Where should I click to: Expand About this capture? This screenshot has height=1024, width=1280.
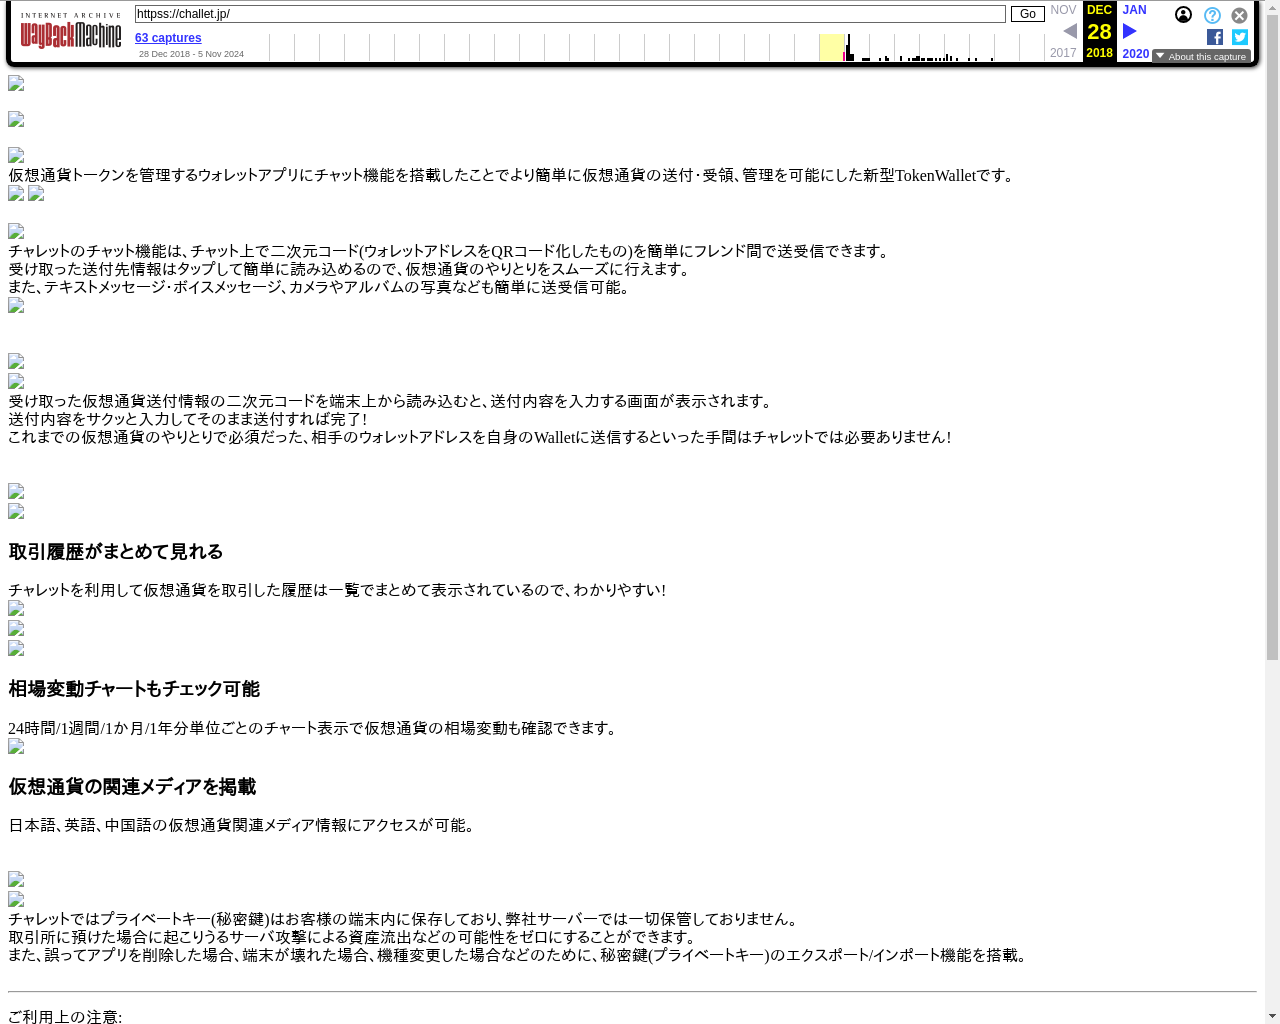(1201, 57)
